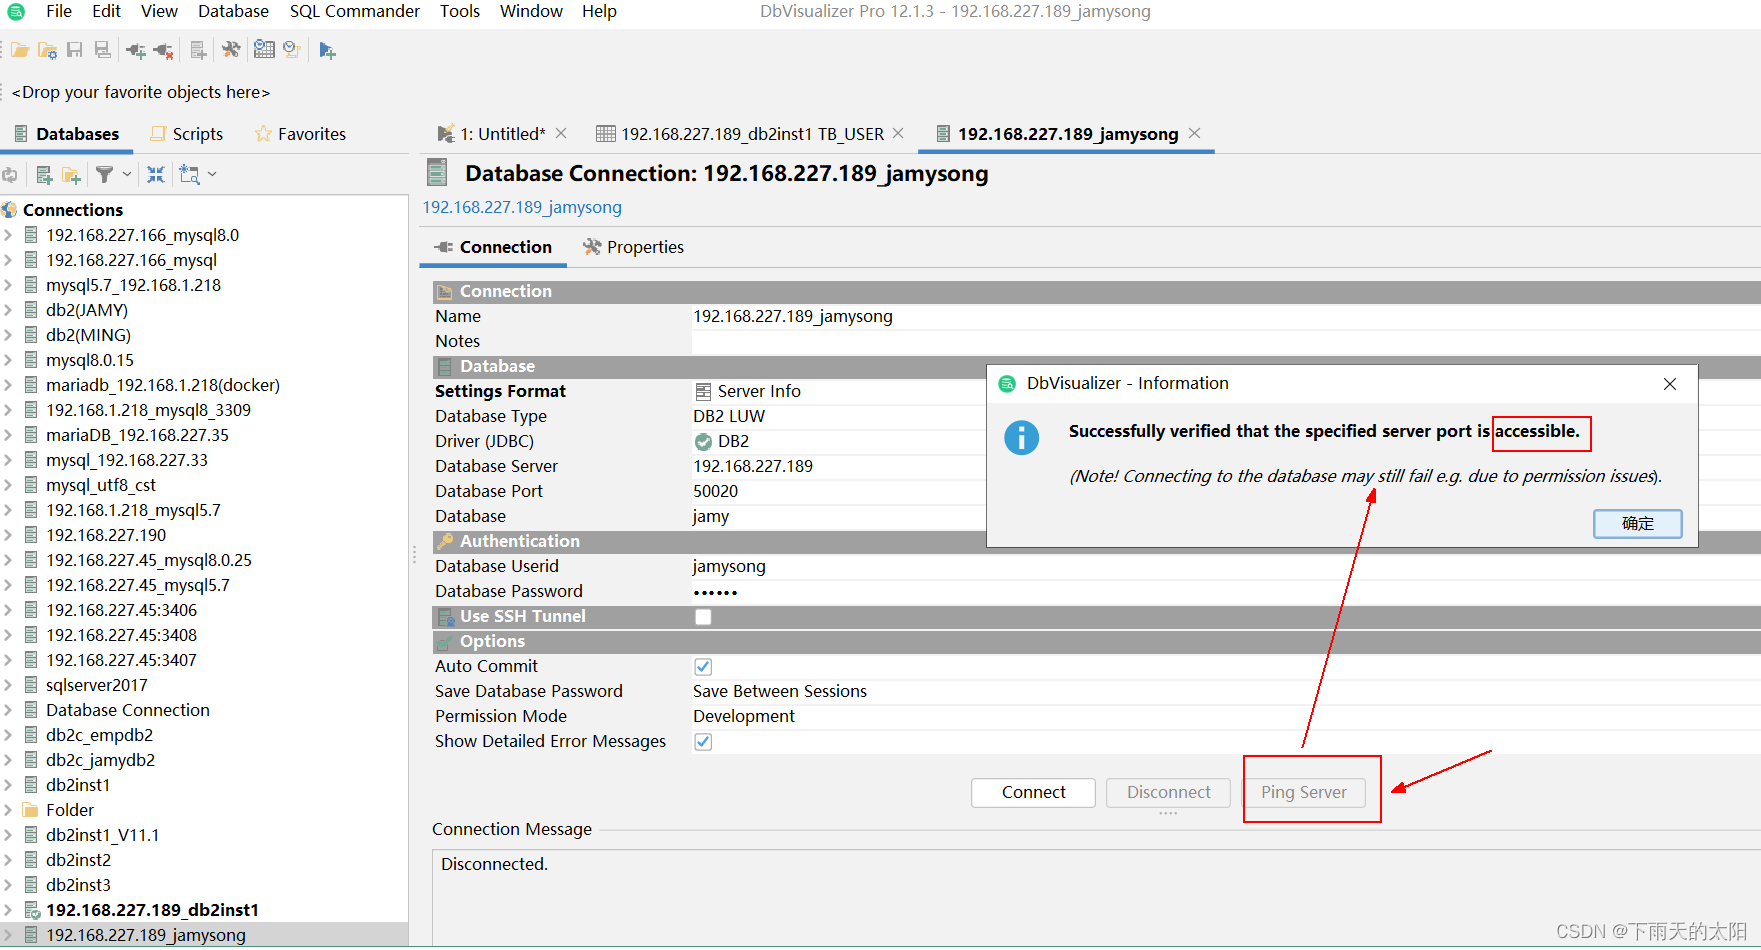Screen dimensions: 1761x950
Task: Click the Connect All plug icon
Action: [136, 50]
